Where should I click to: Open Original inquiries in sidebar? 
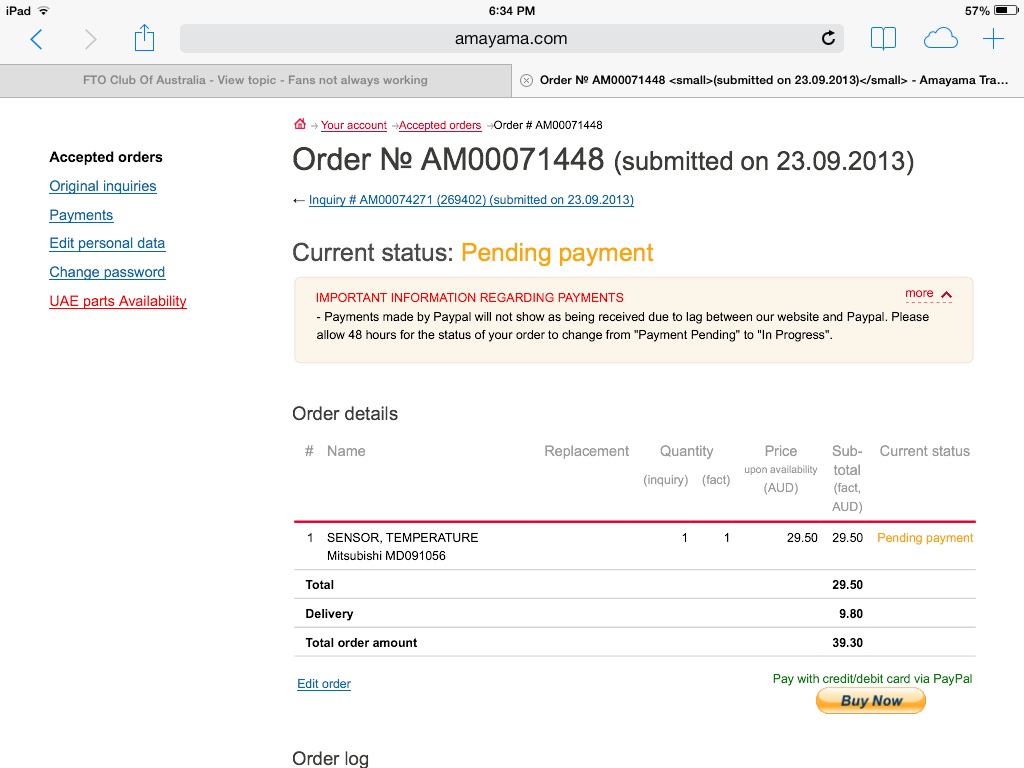[x=103, y=186]
